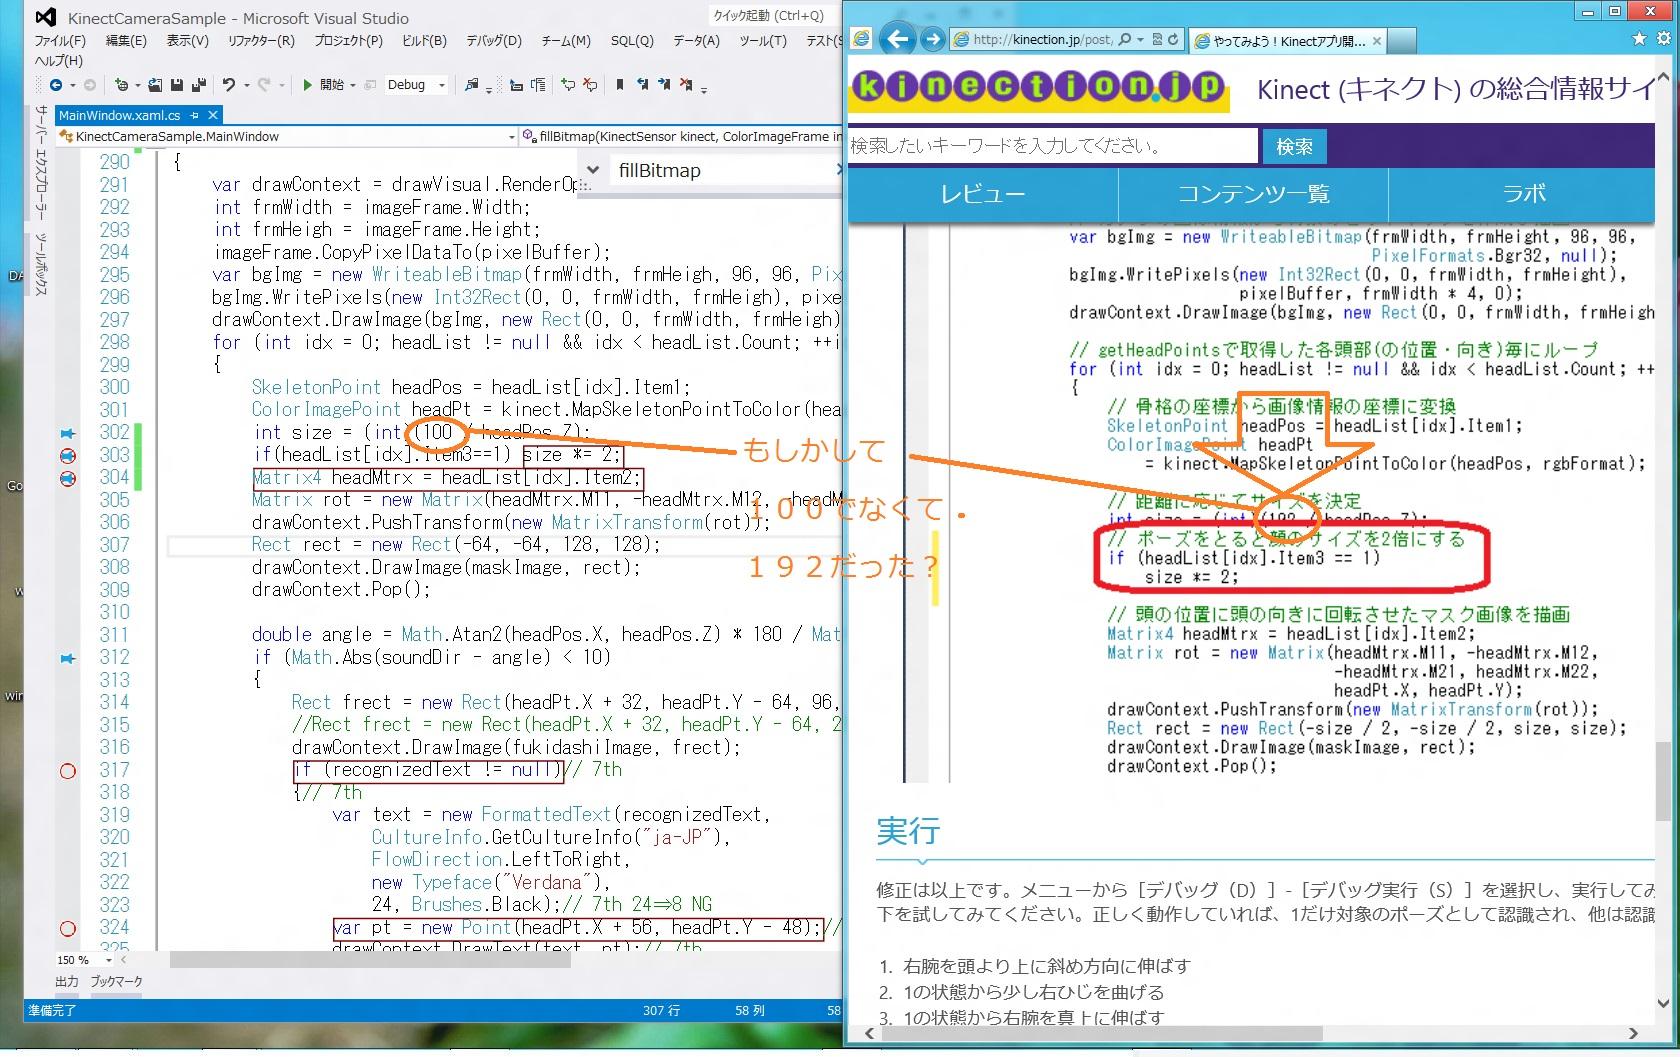Click the クイック起動 quick launch box
The image size is (1680, 1057).
[x=774, y=15]
